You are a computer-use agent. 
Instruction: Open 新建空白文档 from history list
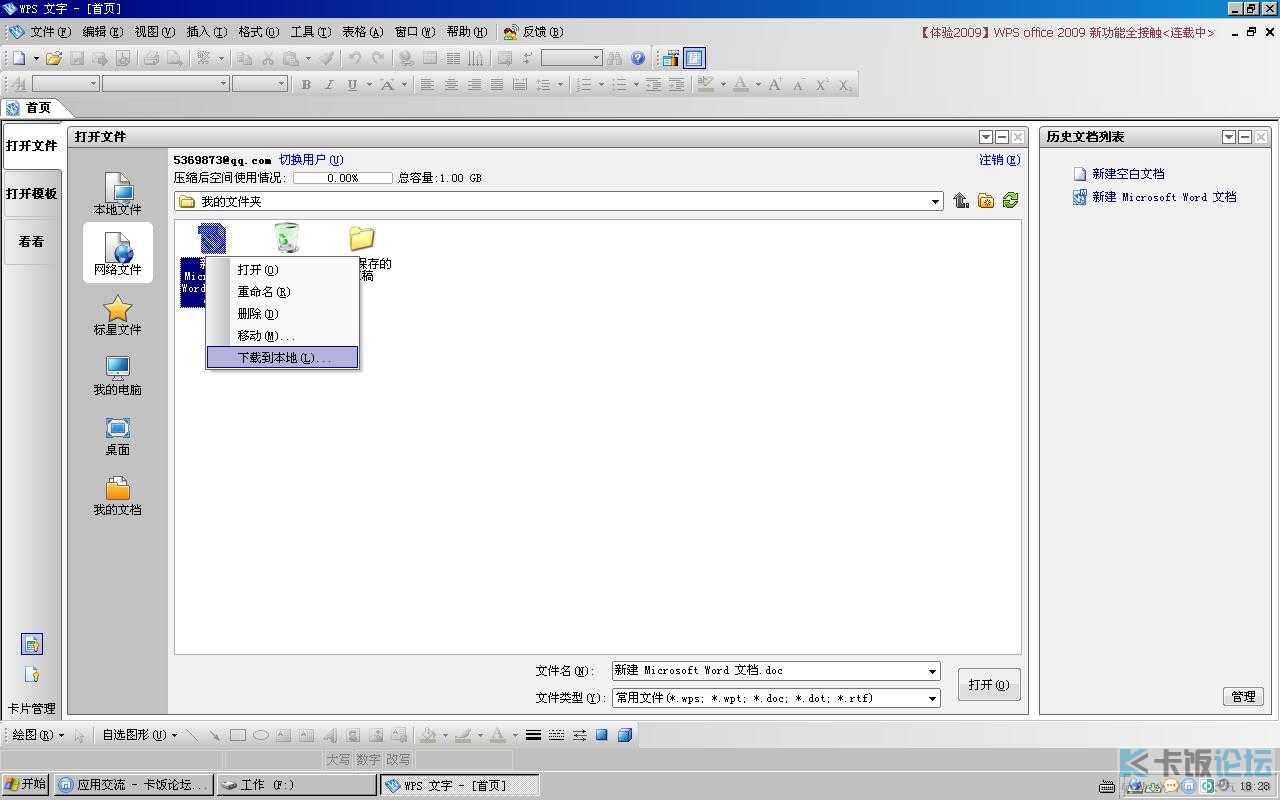(1128, 174)
